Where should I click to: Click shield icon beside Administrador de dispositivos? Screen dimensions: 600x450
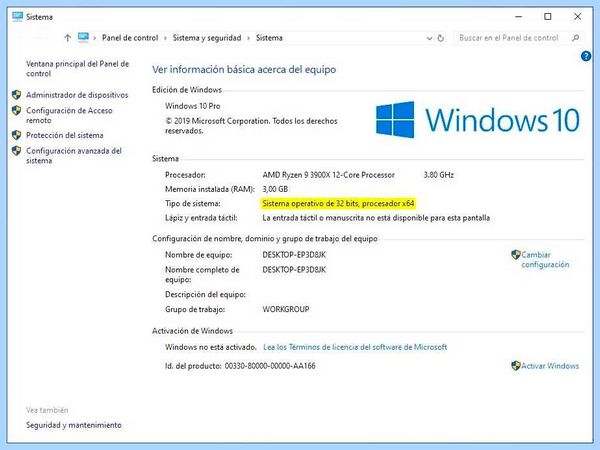tap(16, 95)
